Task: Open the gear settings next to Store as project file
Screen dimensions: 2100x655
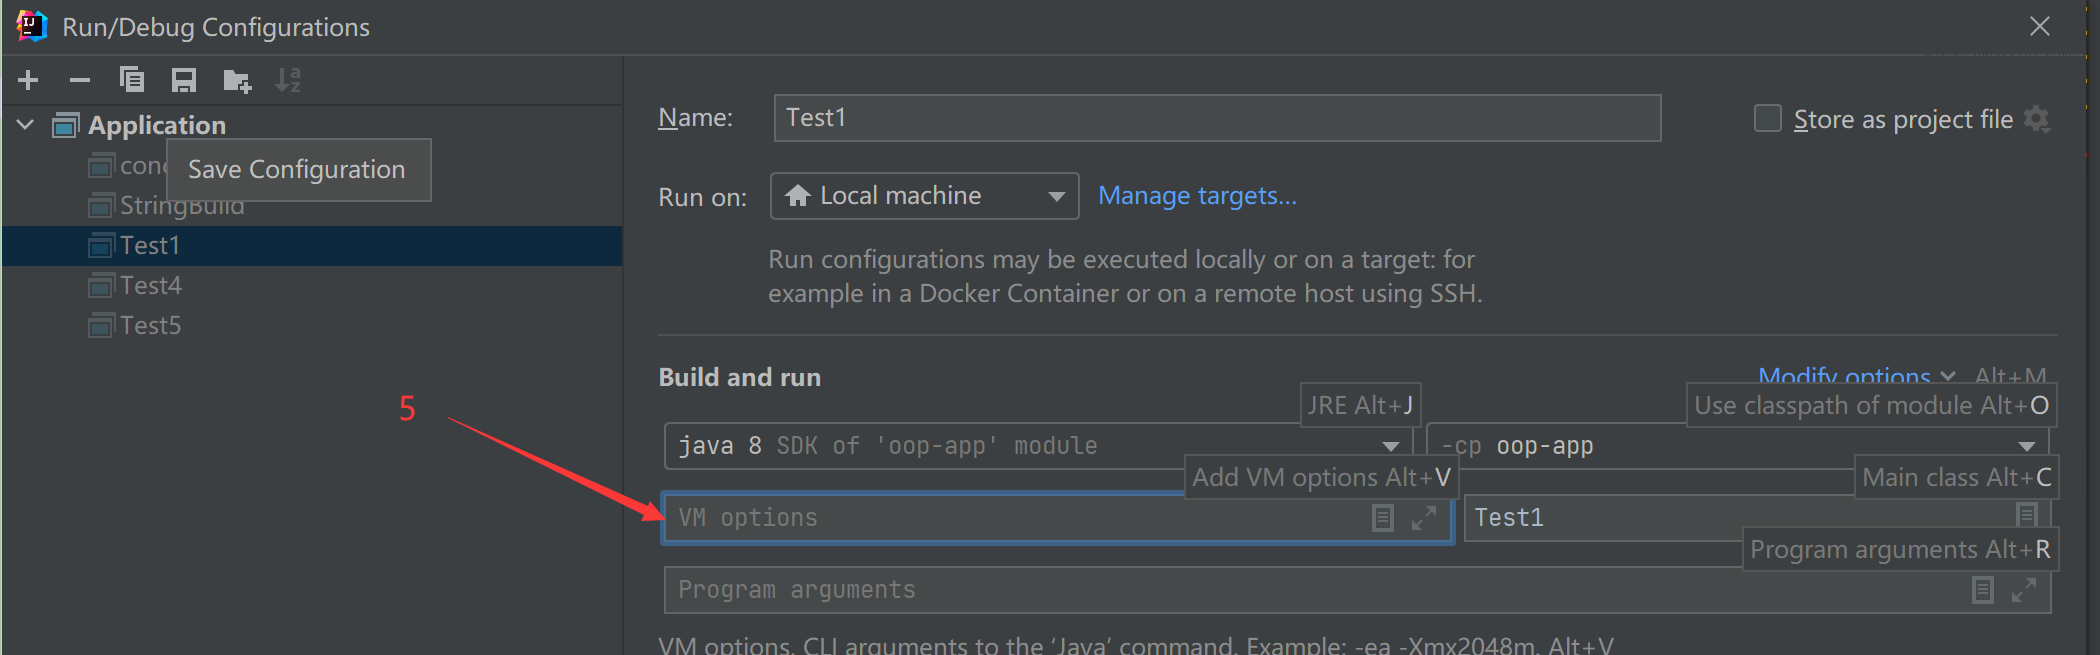Action: point(2037,119)
